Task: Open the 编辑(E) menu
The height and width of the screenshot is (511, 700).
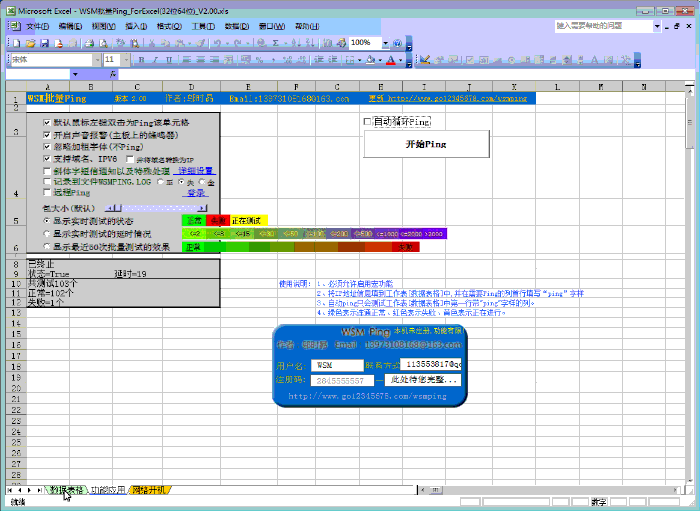Action: click(70, 26)
